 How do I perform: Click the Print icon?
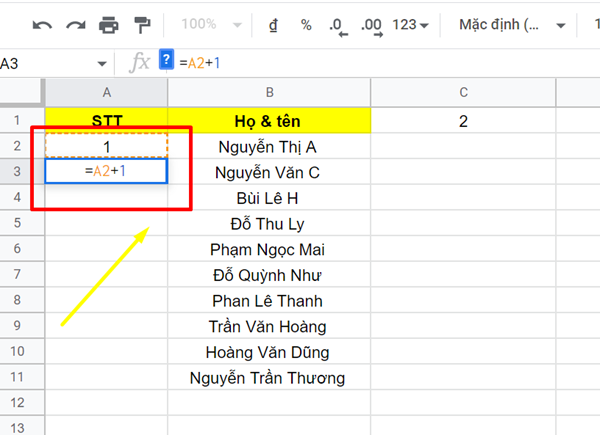[x=109, y=25]
